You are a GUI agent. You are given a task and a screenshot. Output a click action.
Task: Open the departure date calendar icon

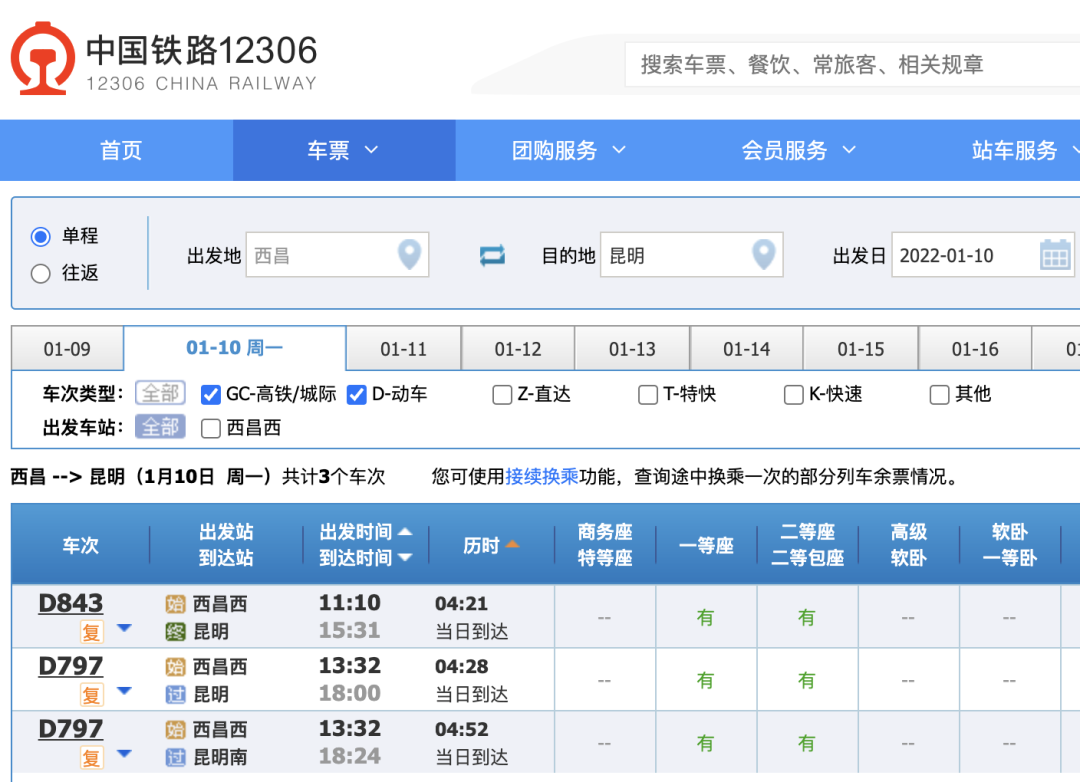click(1055, 254)
